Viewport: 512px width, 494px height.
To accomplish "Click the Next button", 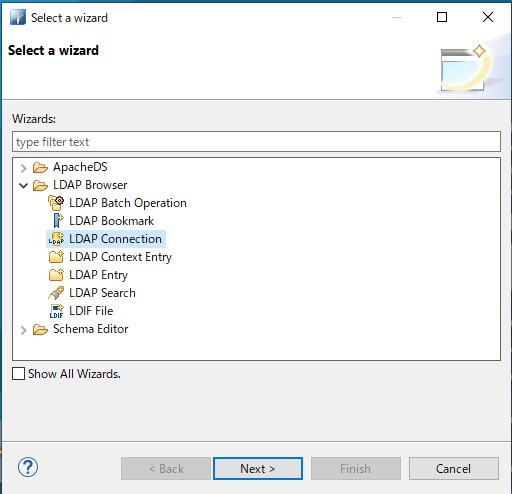I will tap(258, 468).
